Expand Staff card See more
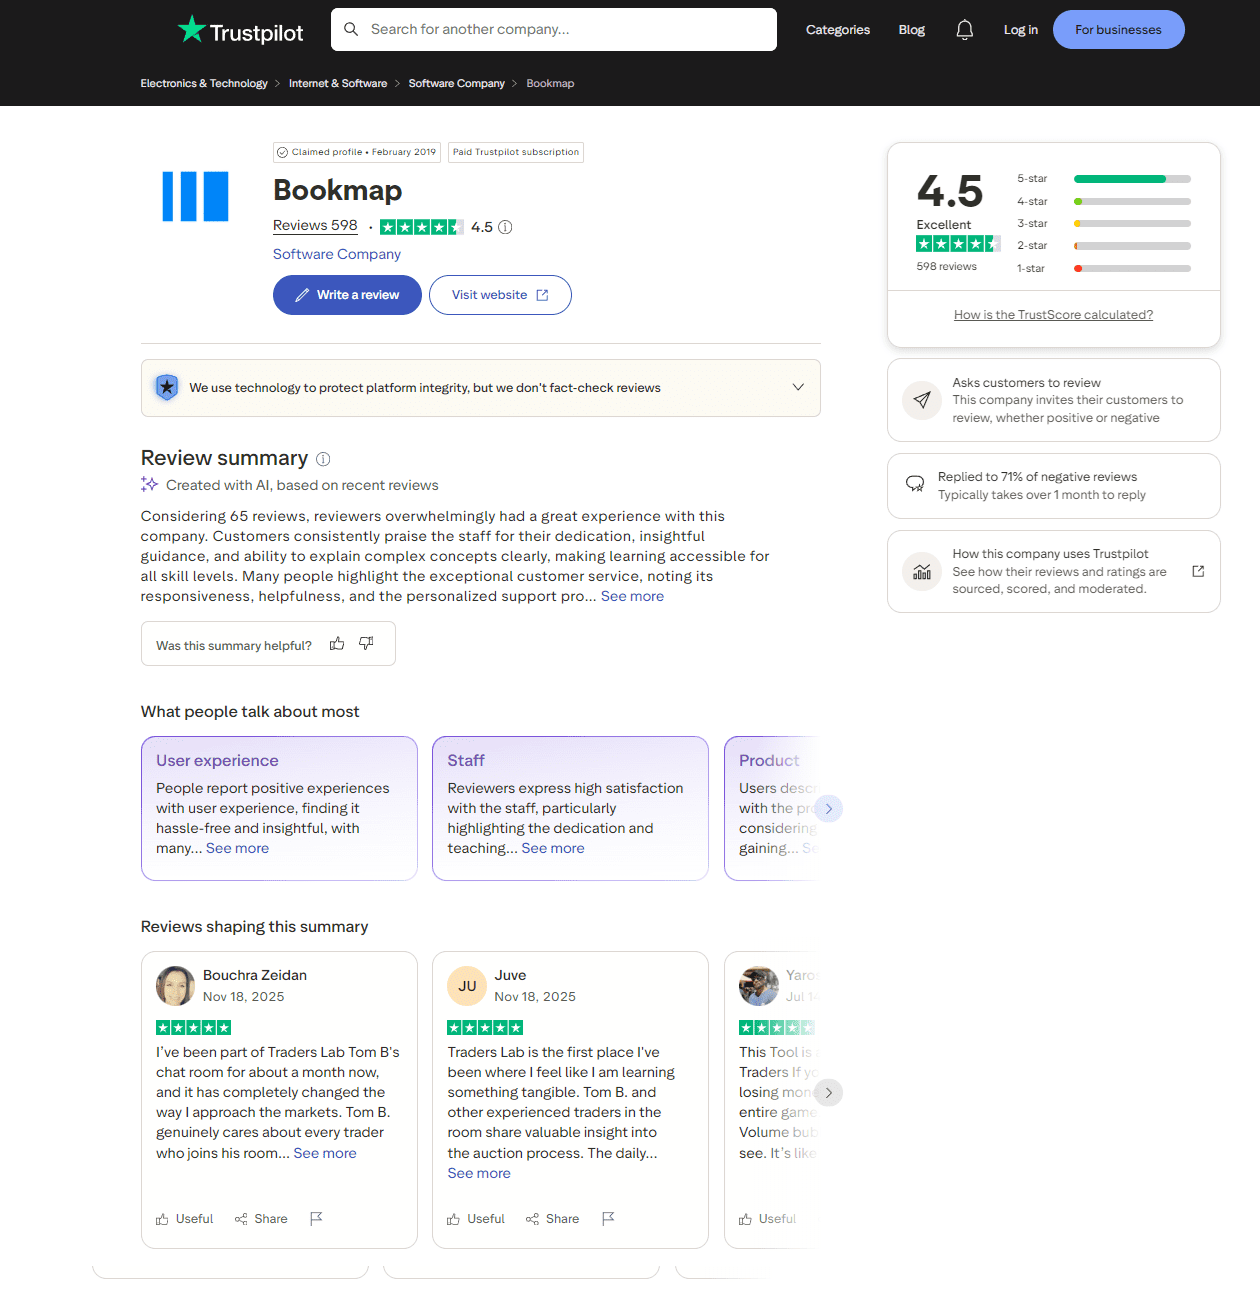The height and width of the screenshot is (1294, 1260). 553,848
